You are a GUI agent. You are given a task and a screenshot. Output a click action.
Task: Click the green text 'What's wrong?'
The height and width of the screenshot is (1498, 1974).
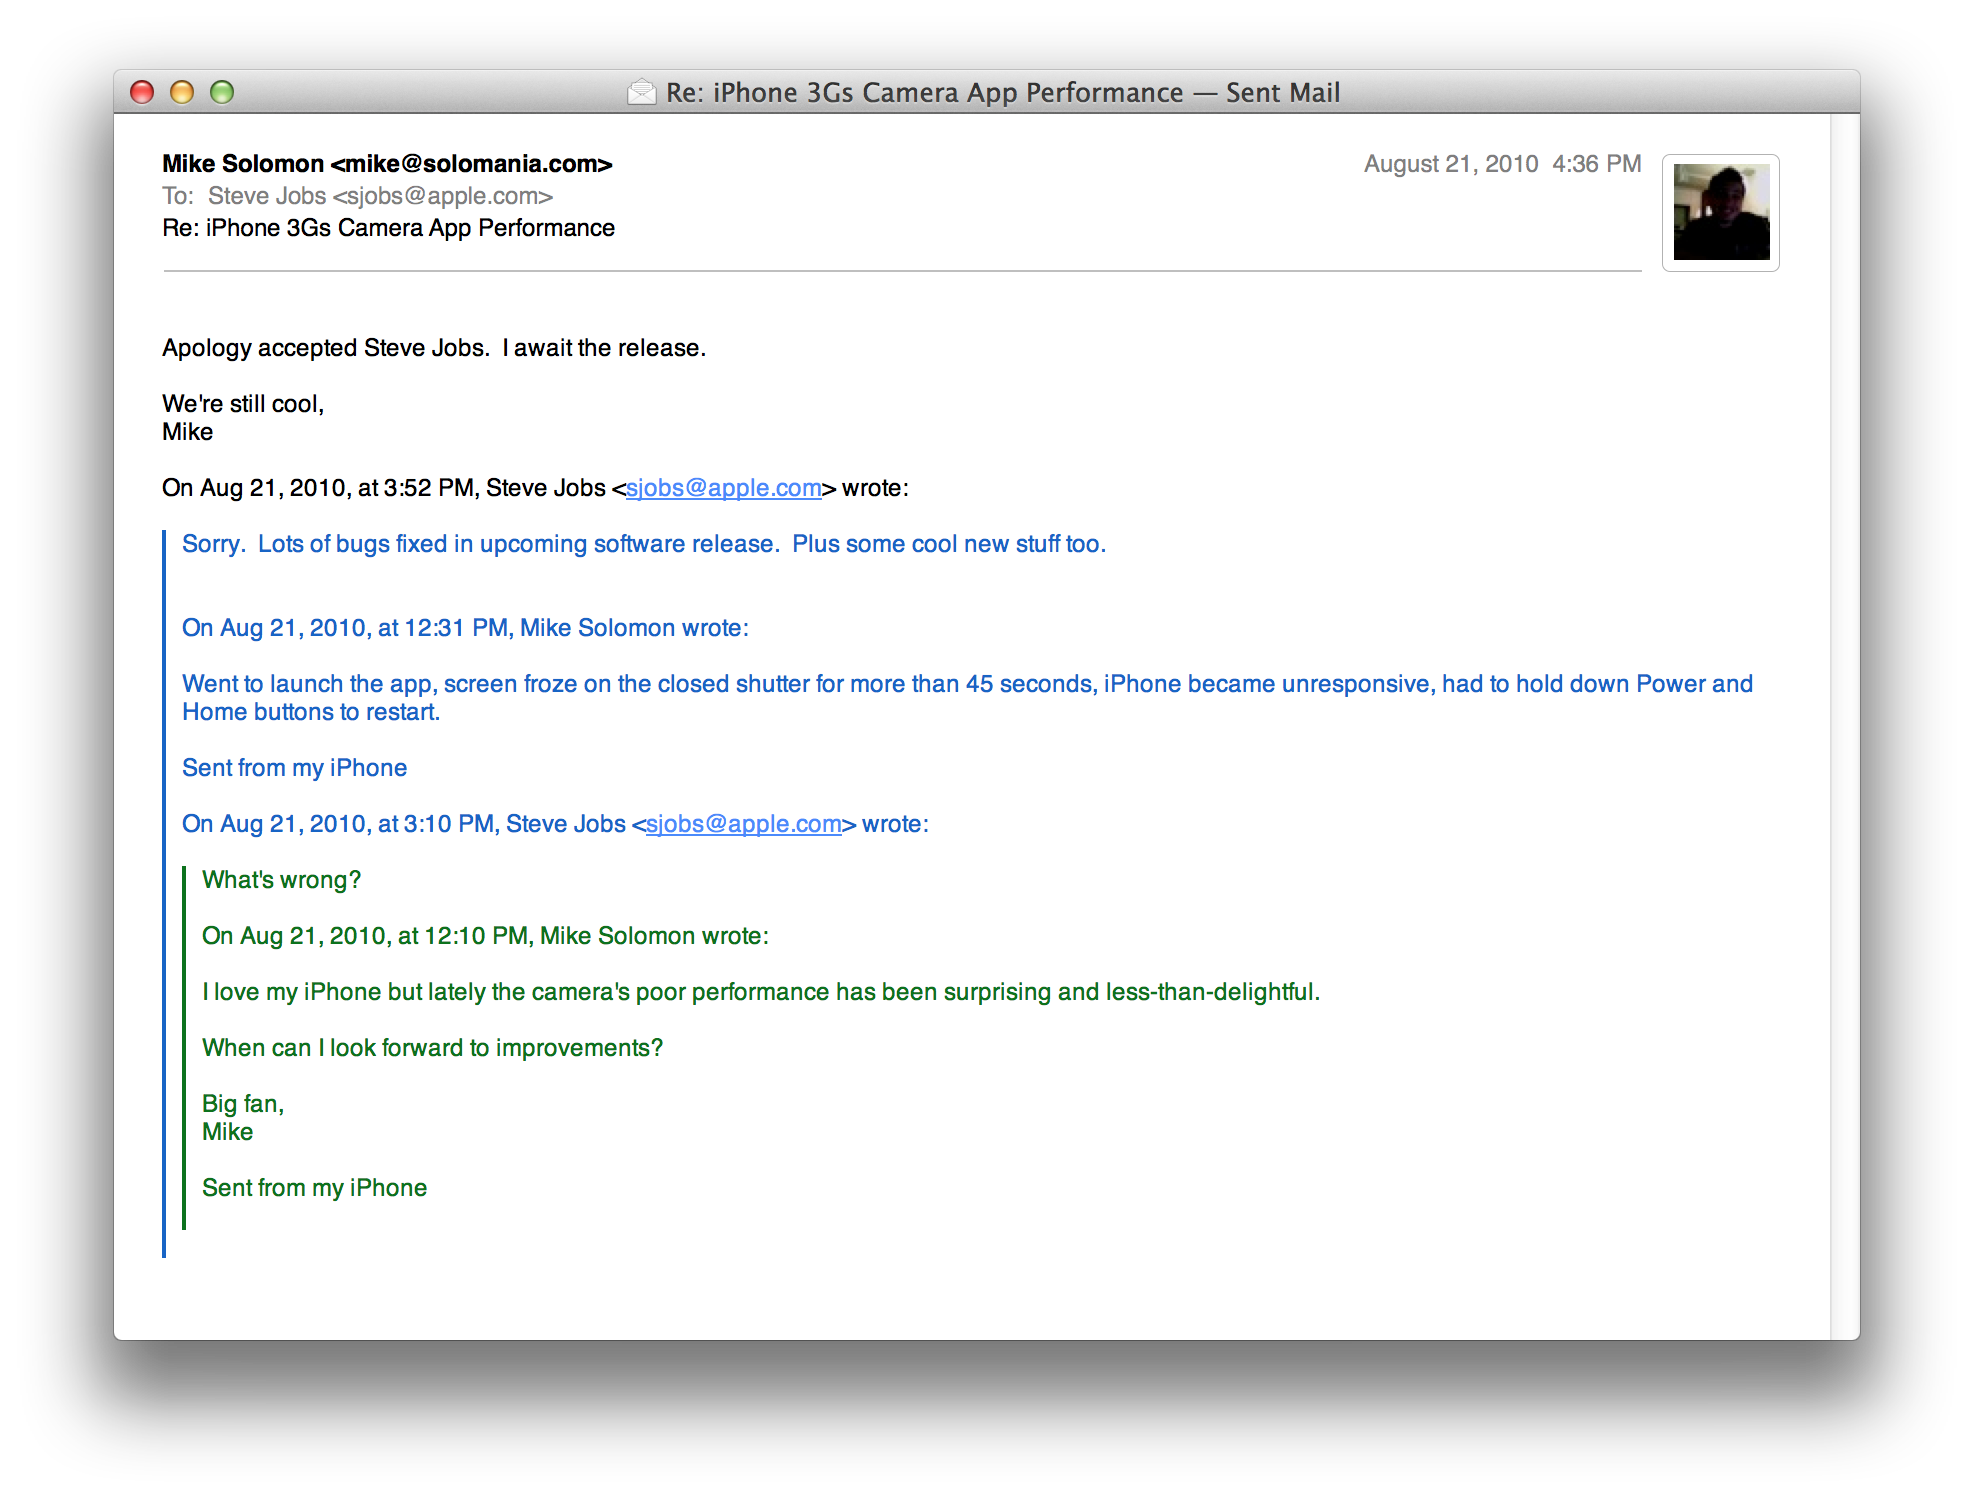(x=281, y=880)
